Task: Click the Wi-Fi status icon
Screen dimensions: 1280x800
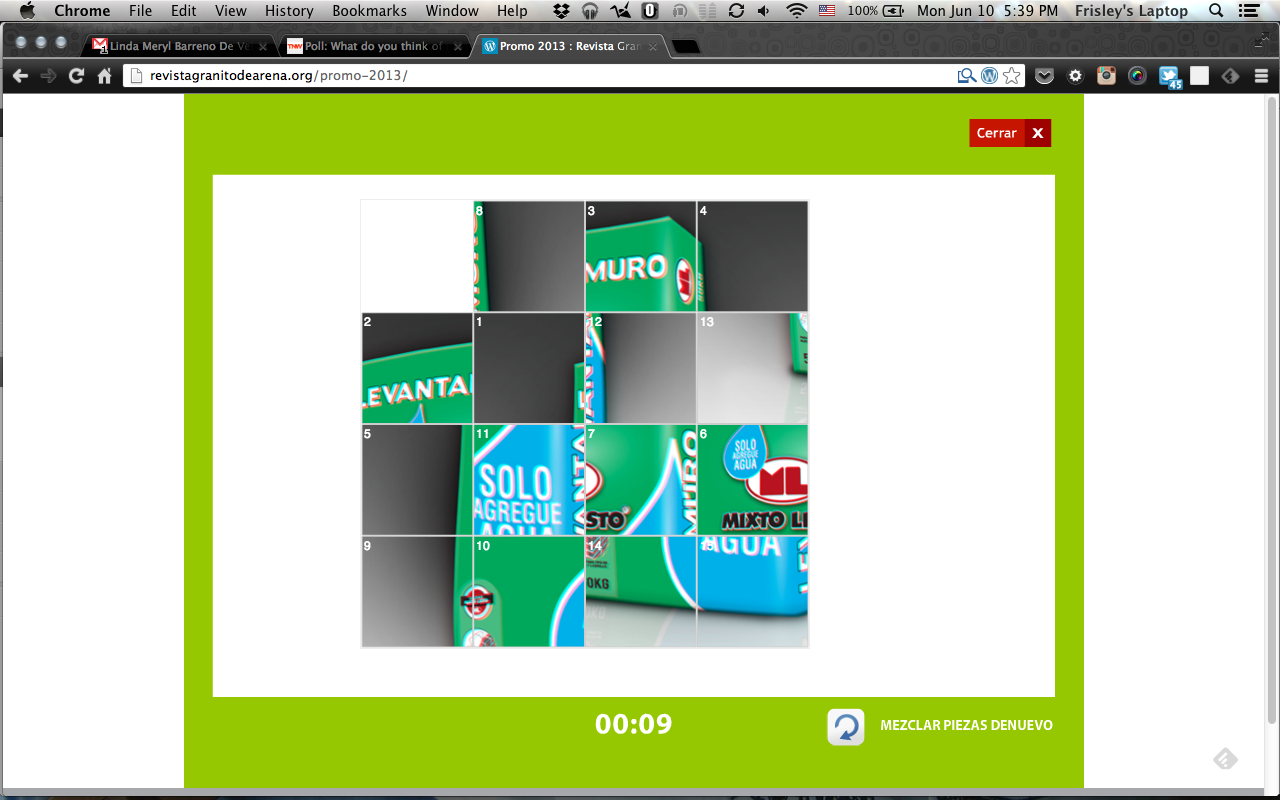Action: 797,11
